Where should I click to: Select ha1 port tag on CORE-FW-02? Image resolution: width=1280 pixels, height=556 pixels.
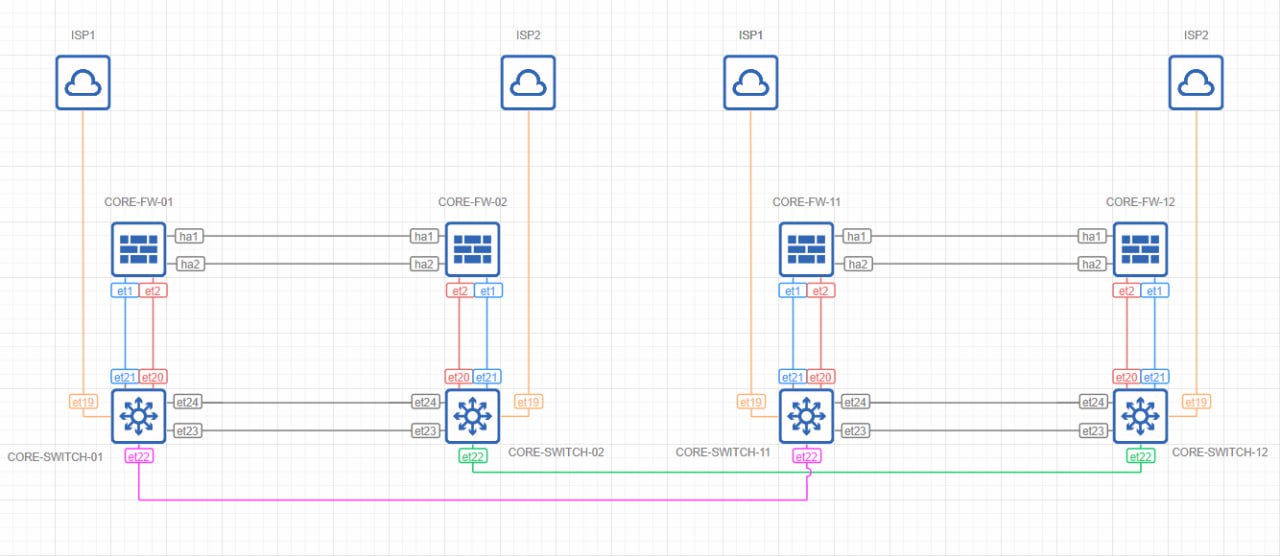point(424,236)
